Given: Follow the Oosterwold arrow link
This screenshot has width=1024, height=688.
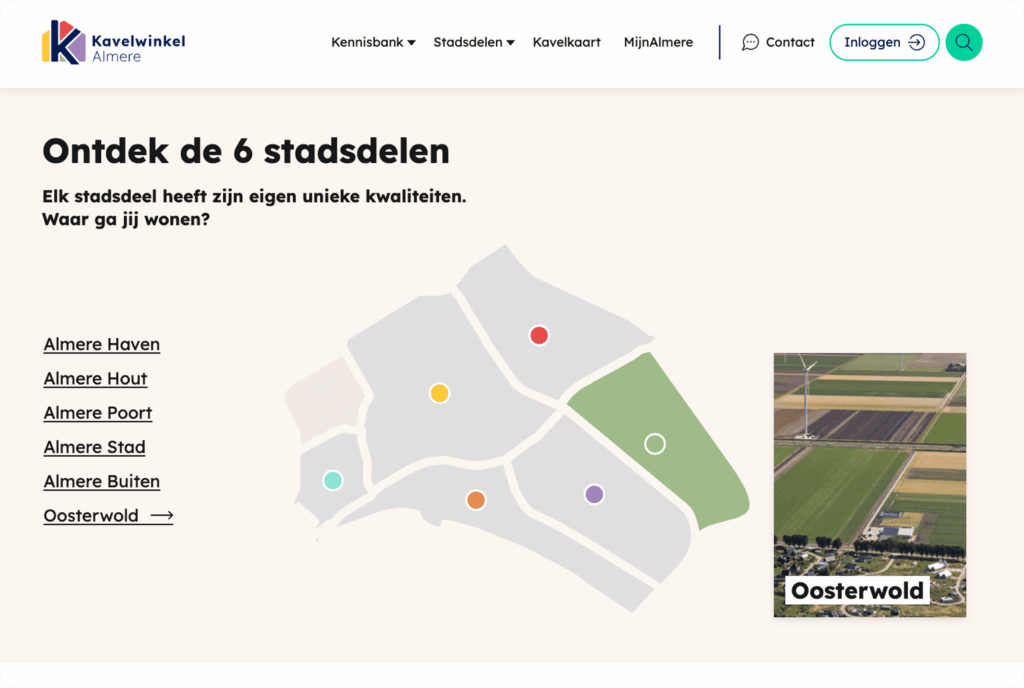Looking at the screenshot, I should point(163,515).
